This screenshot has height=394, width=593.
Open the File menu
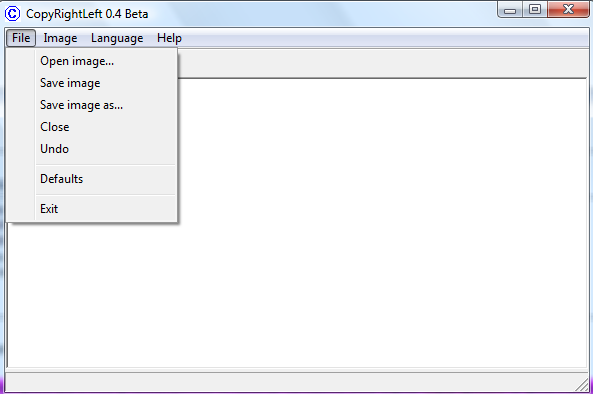(21, 38)
